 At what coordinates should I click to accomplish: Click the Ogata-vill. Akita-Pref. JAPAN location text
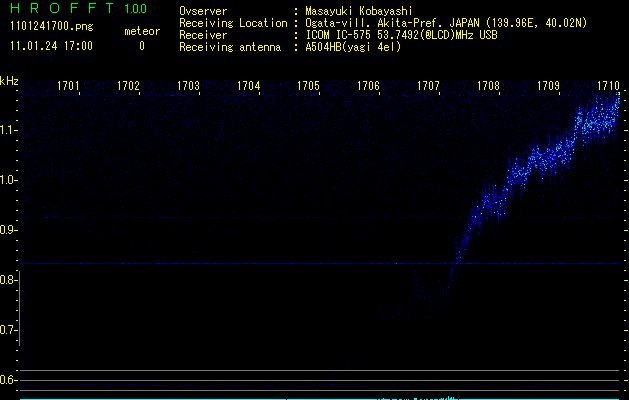pyautogui.click(x=446, y=23)
